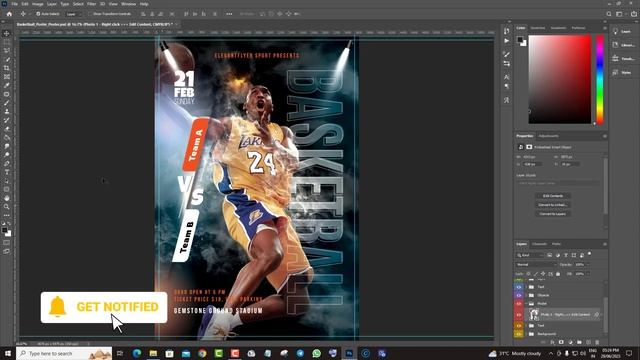Toggle the Auto-Select checkbox
Viewport: 640px width, 360px height.
click(38, 14)
